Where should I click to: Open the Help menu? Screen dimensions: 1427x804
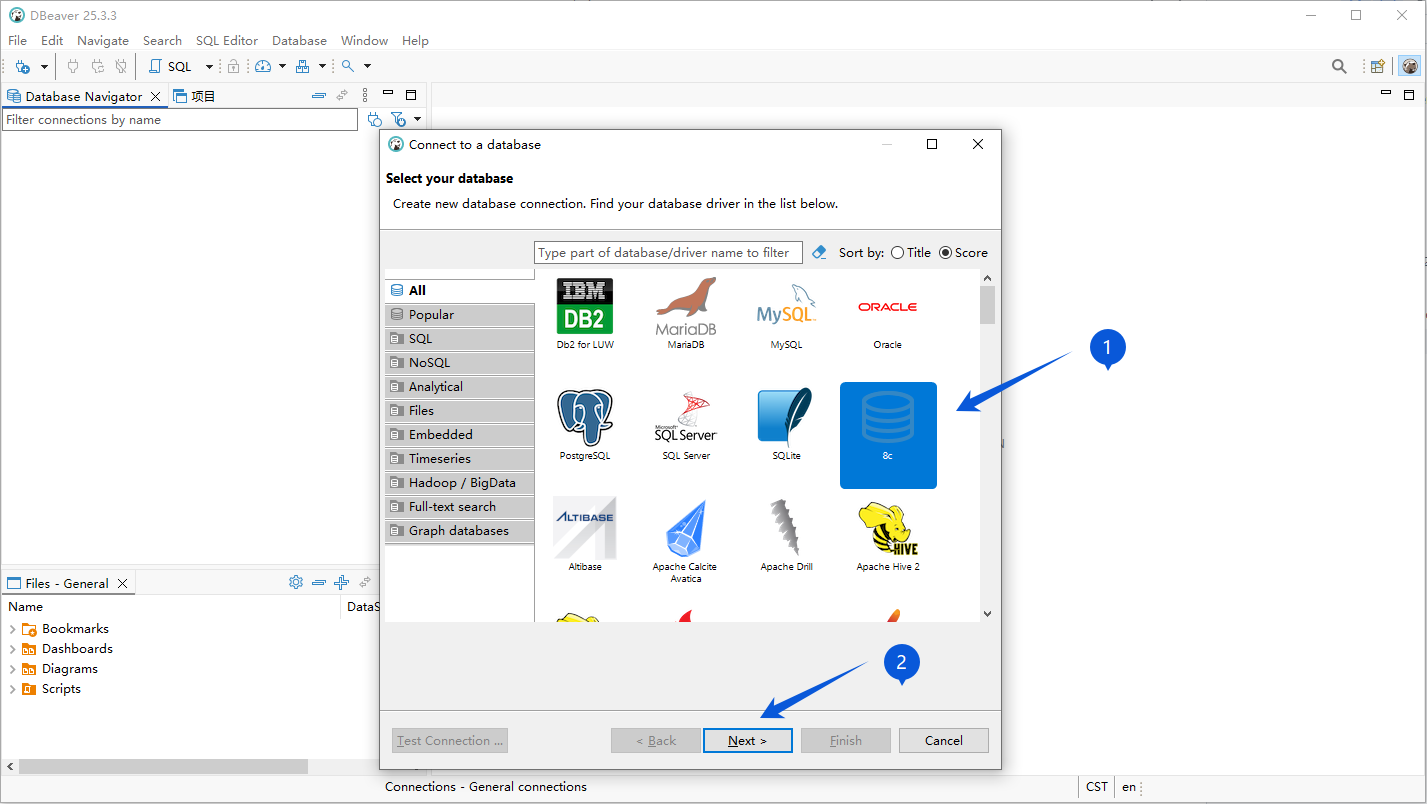pyautogui.click(x=415, y=41)
